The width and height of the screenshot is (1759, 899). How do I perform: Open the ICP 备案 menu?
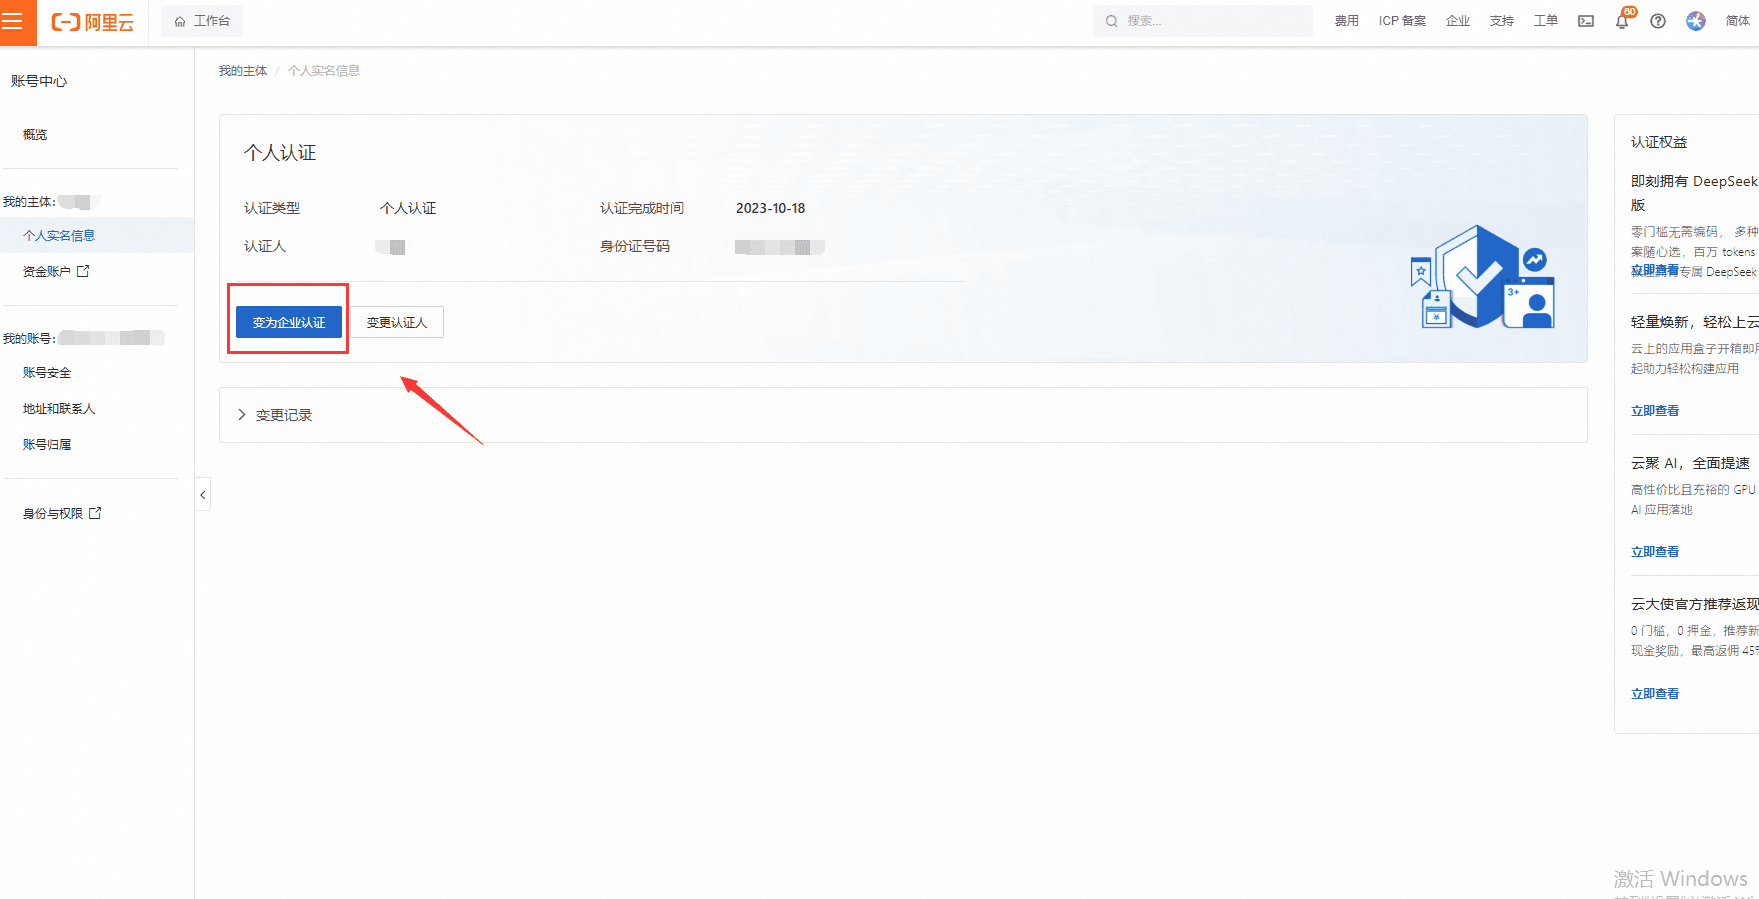coord(1402,21)
